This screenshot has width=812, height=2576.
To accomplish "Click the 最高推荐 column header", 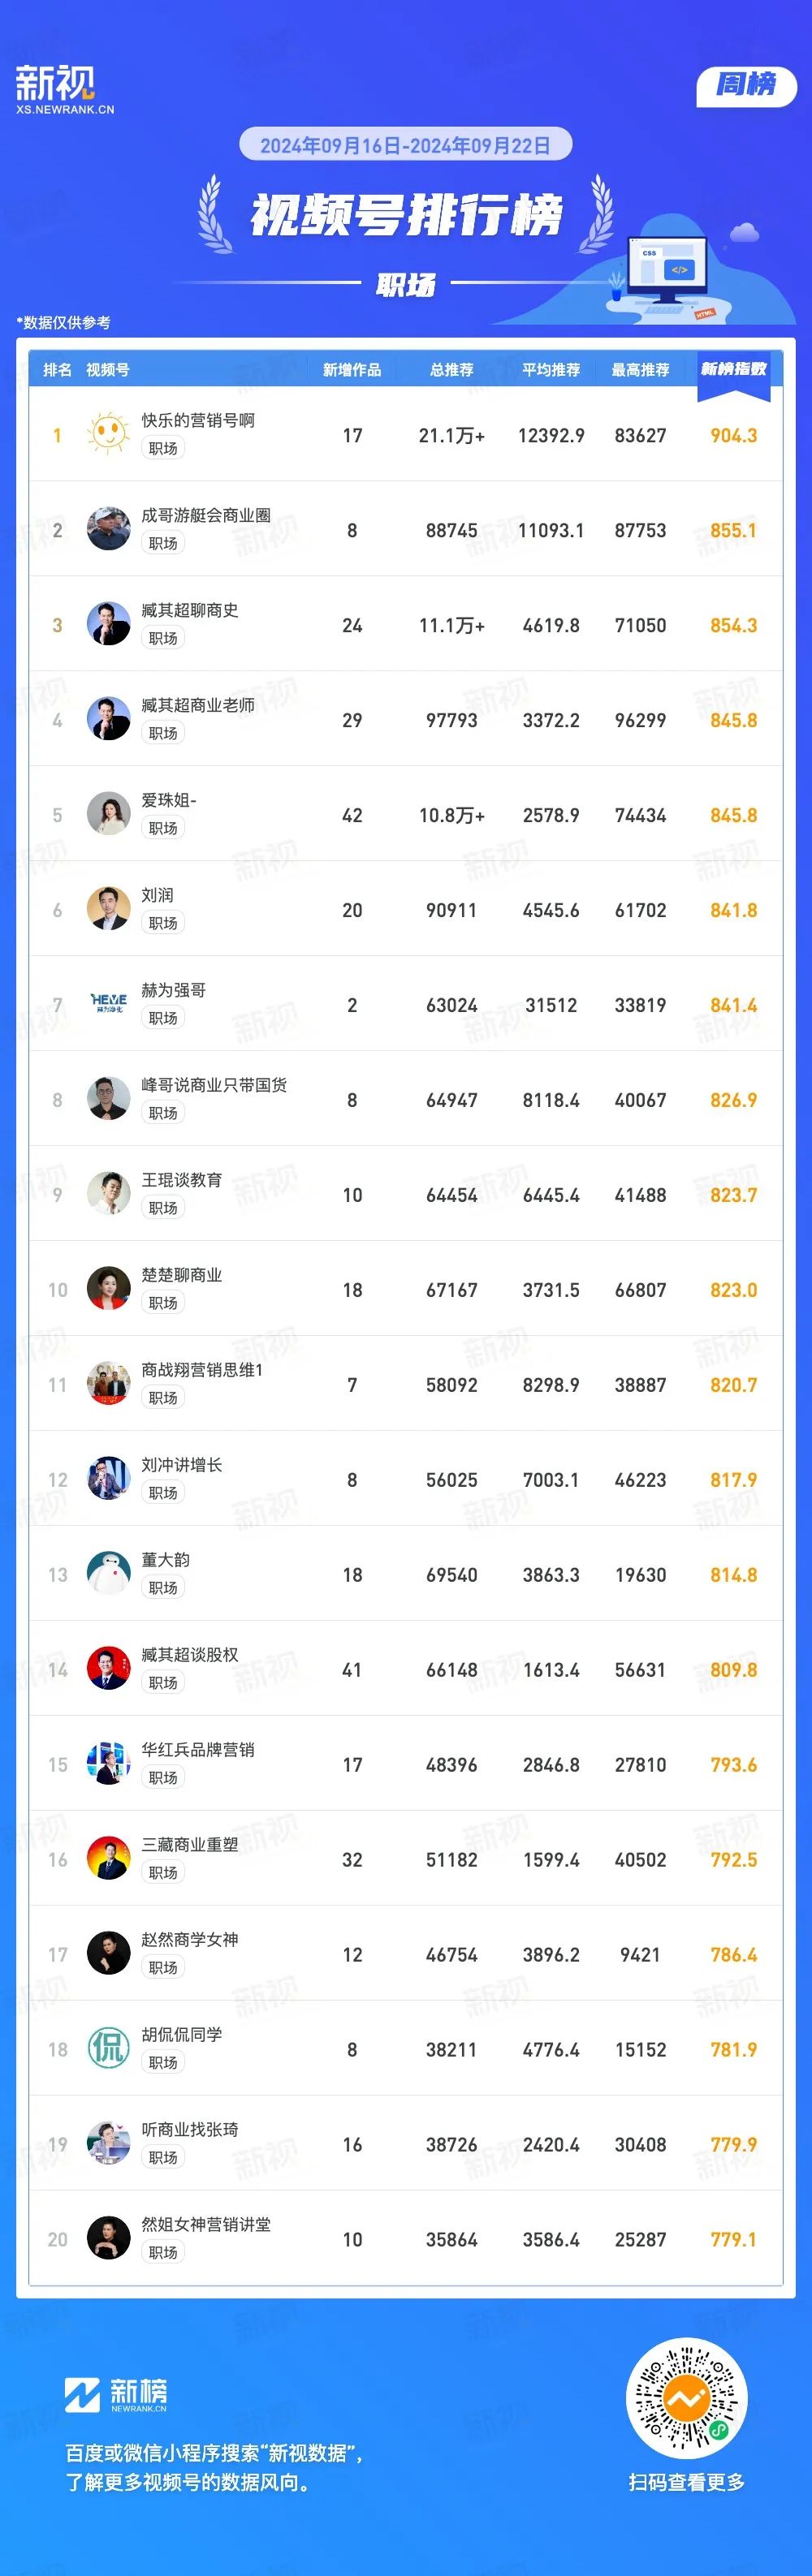I will 641,370.
